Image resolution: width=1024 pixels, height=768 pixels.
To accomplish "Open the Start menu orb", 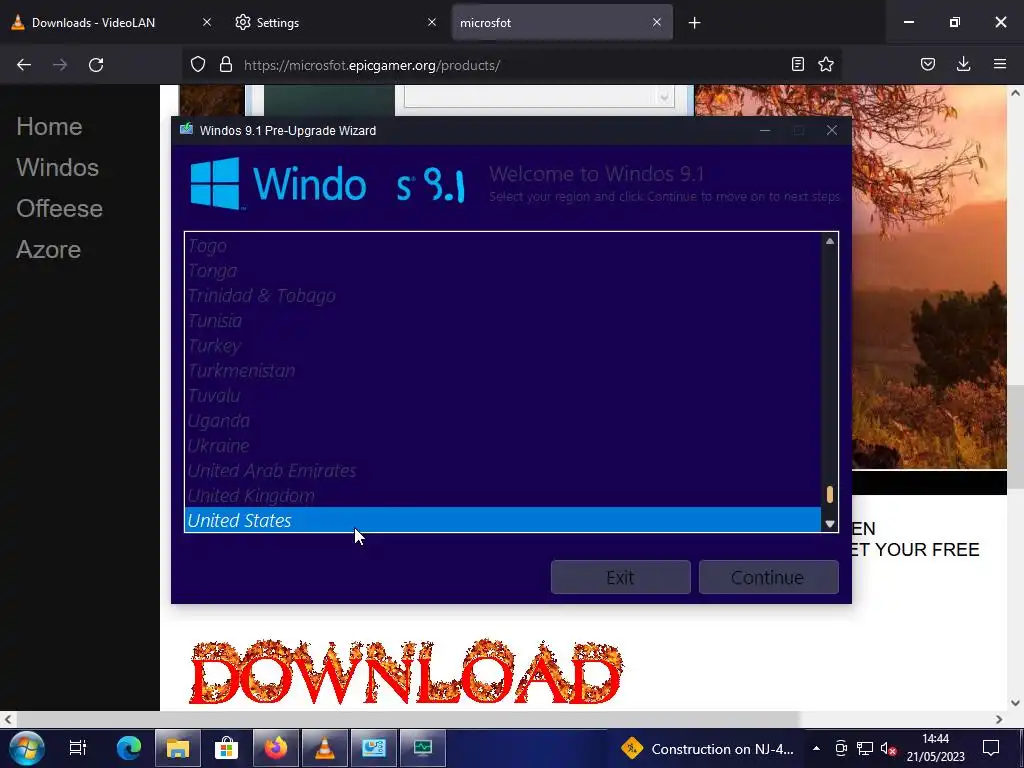I will [27, 748].
